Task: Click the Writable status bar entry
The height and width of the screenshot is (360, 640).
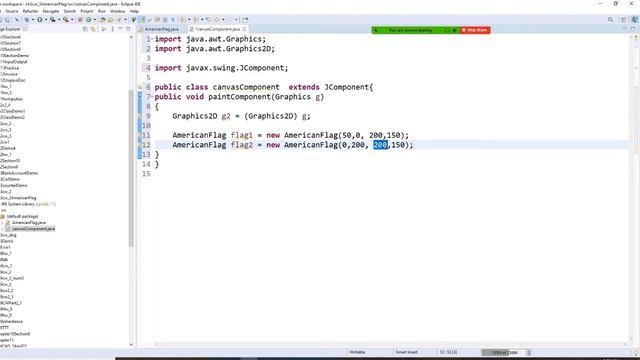Action: click(x=357, y=352)
